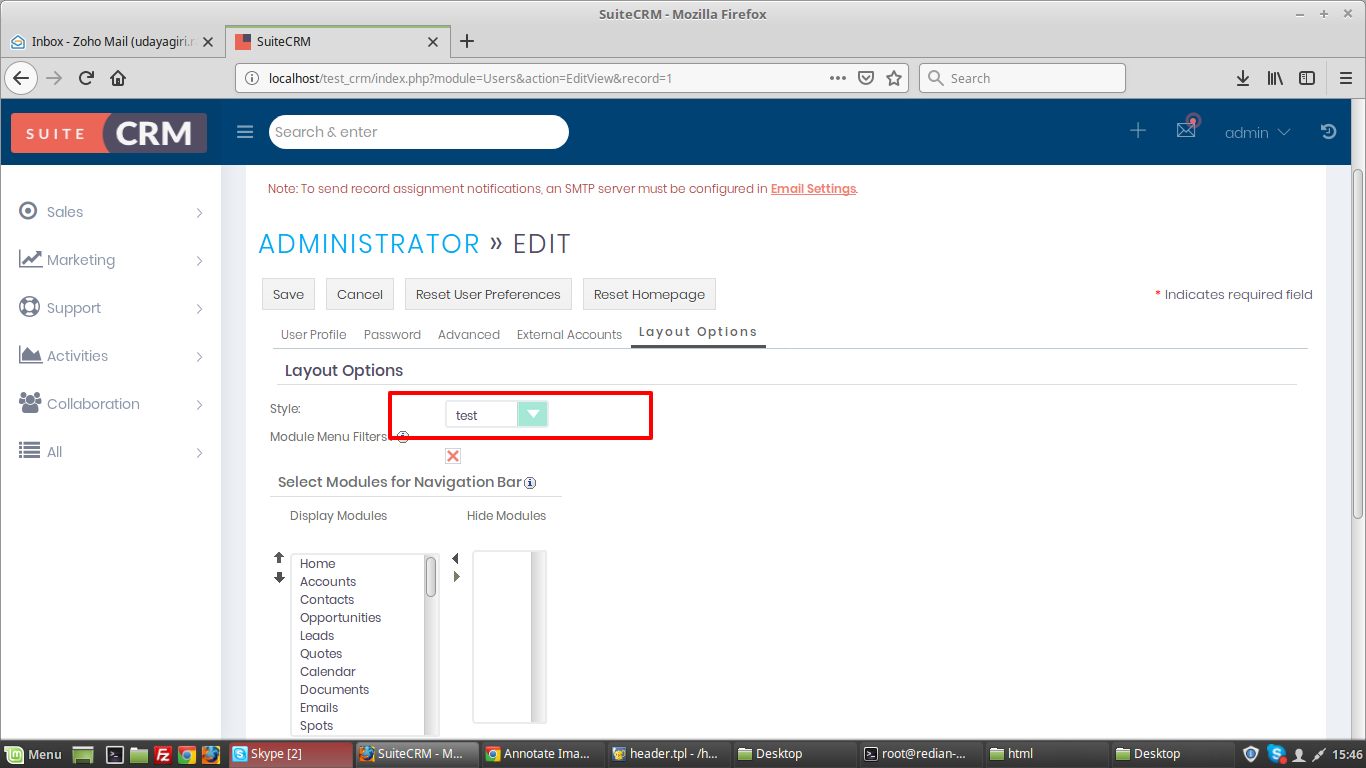1366x768 pixels.
Task: Expand the All sidebar section
Action: pyautogui.click(x=111, y=452)
